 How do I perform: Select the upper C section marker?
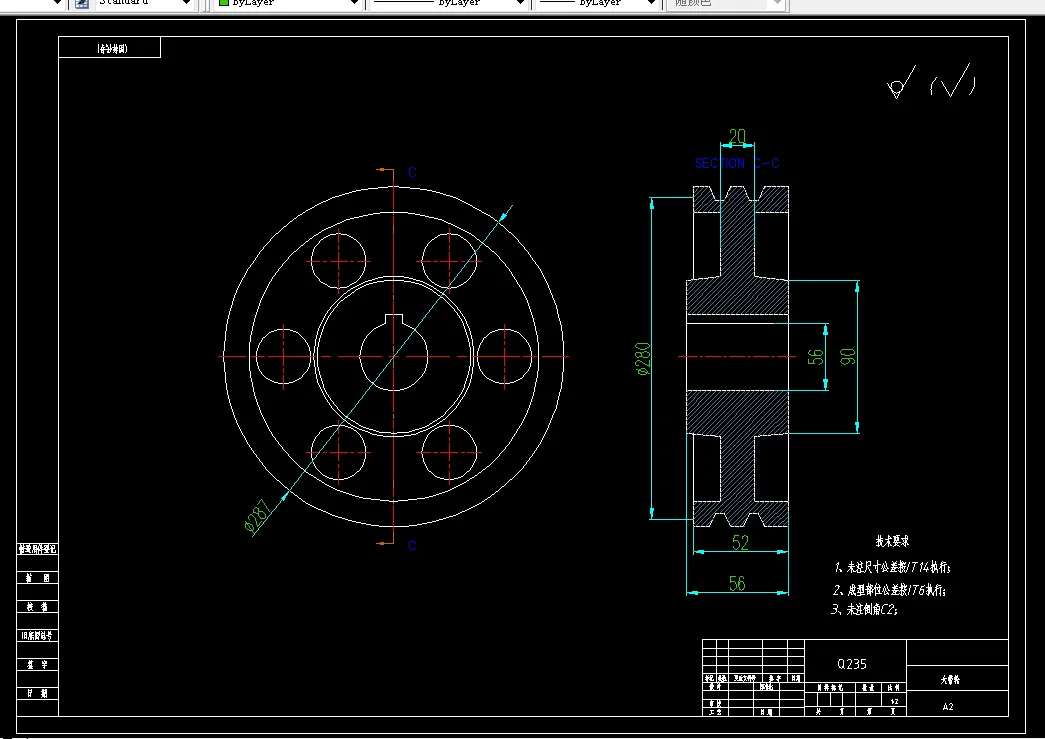412,172
